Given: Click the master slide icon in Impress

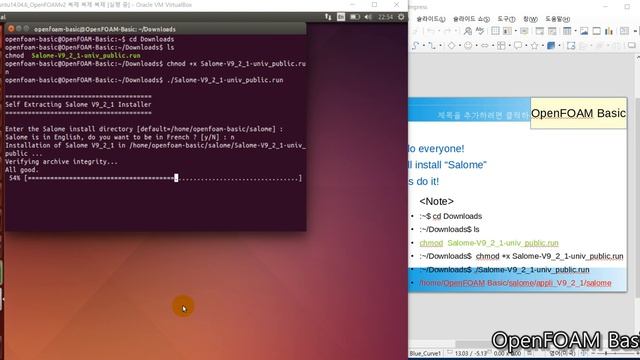Looking at the screenshot, I should click(524, 31).
